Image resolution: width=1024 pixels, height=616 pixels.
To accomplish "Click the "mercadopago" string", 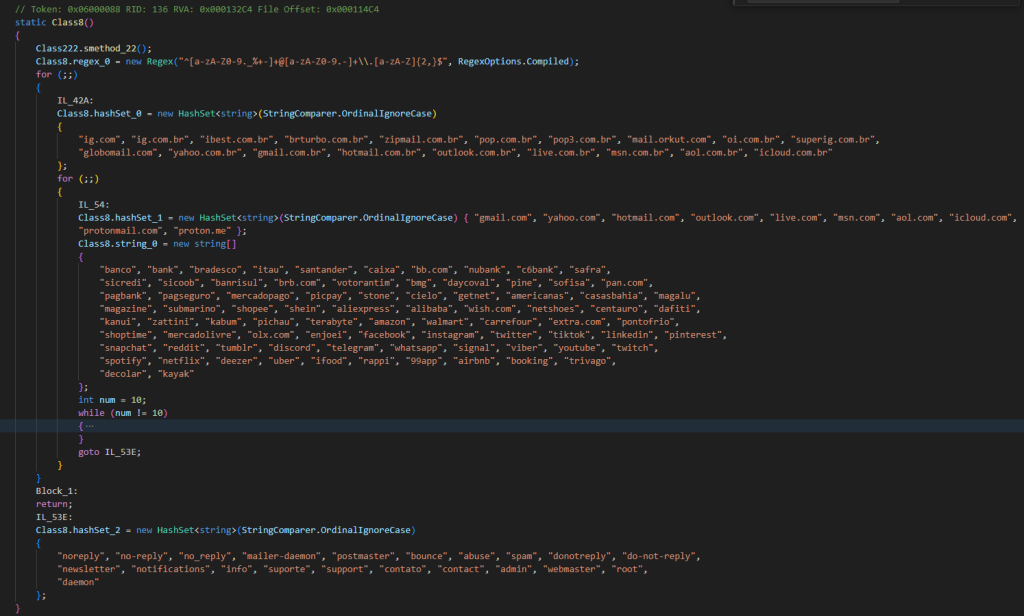I will [260, 296].
